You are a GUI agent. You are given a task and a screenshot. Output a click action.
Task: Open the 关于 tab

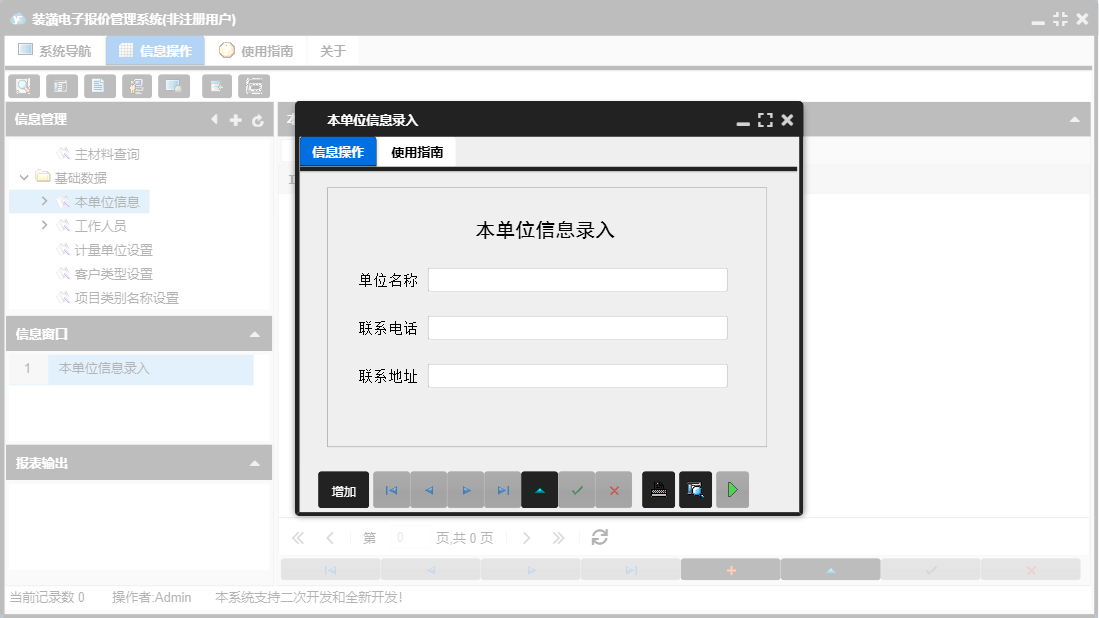coord(333,49)
